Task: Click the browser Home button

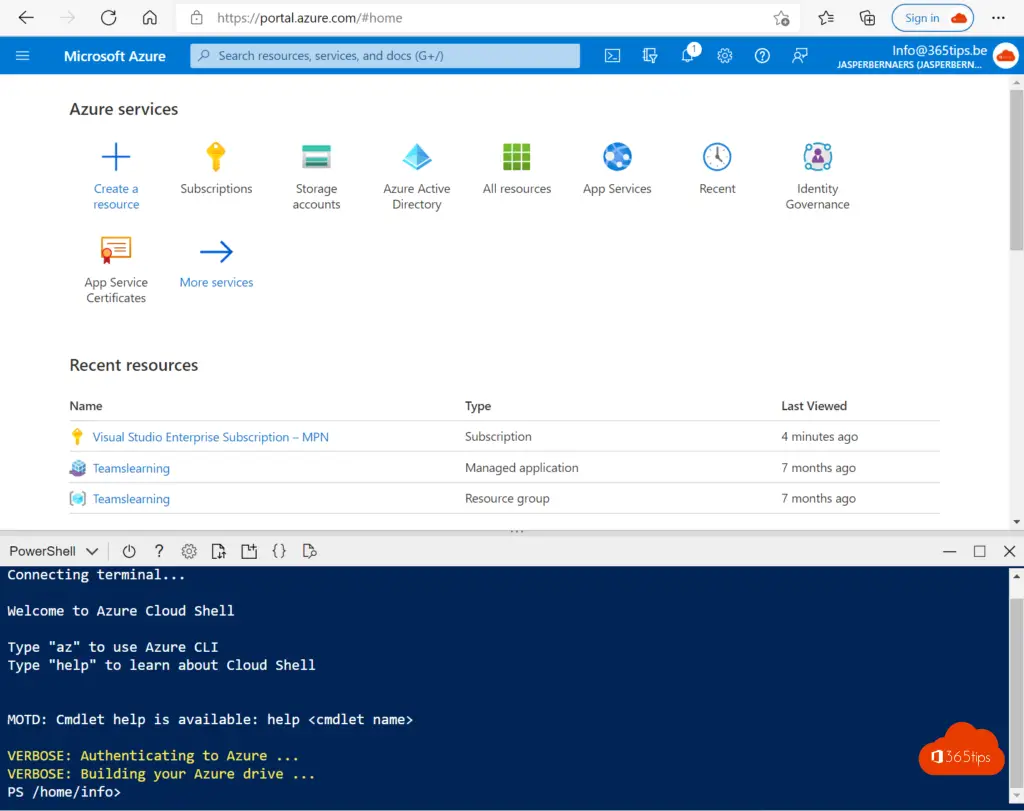Action: coord(150,18)
